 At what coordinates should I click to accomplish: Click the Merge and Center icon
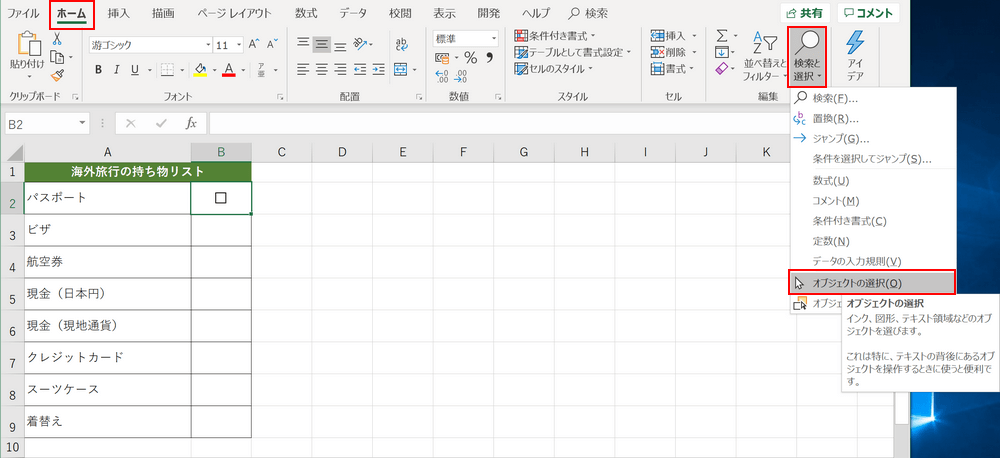(x=401, y=69)
